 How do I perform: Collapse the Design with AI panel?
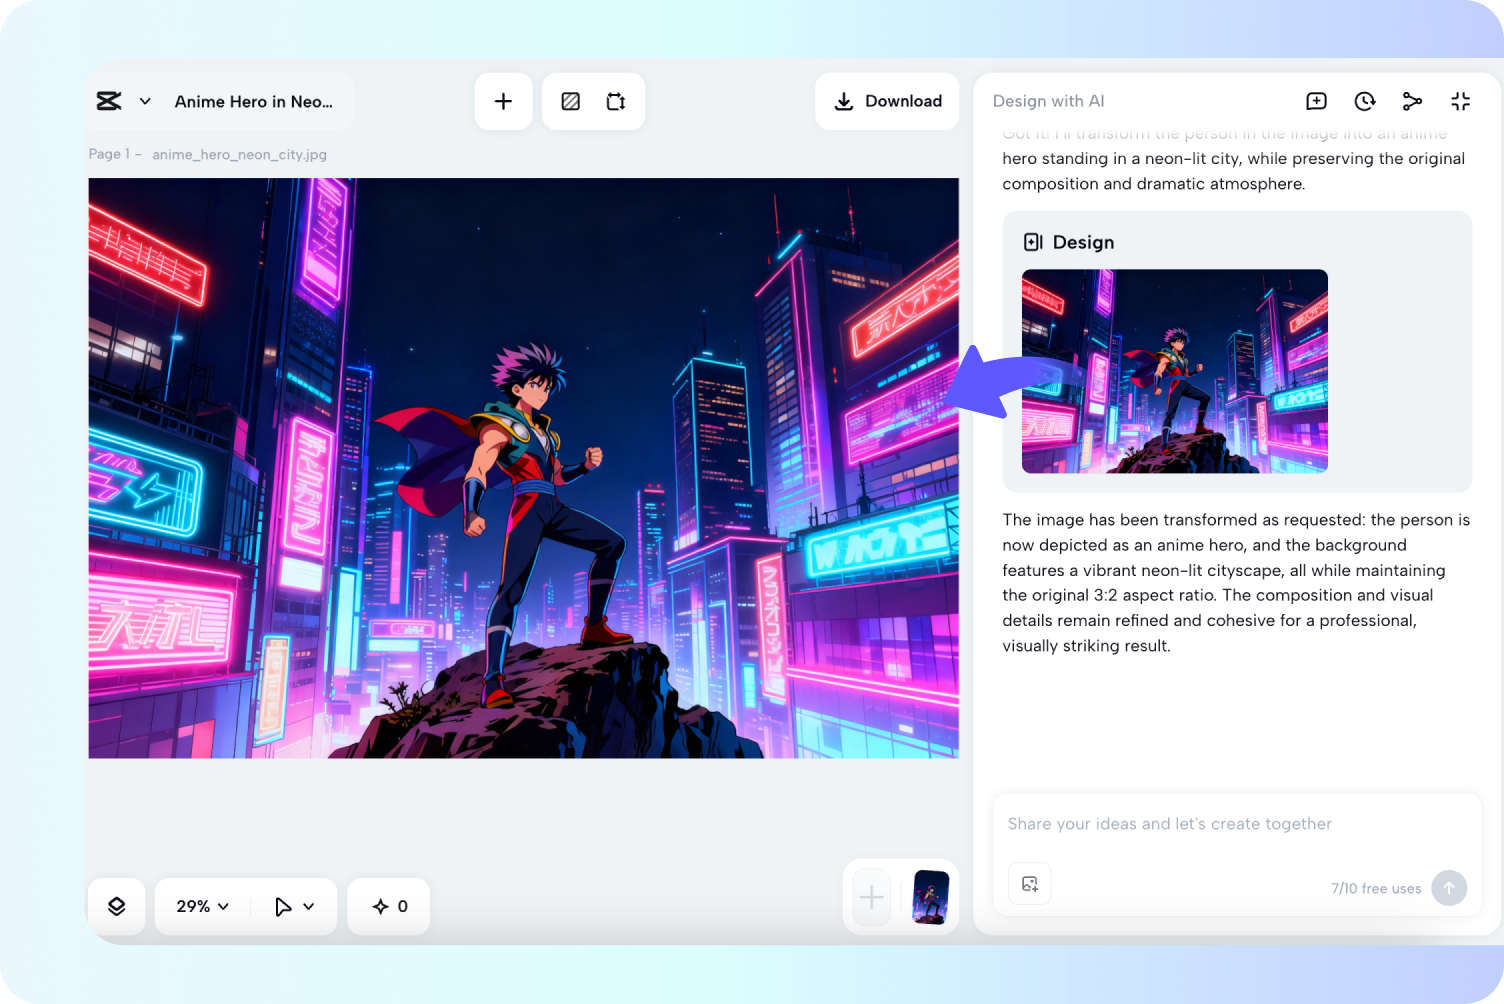(x=1460, y=101)
